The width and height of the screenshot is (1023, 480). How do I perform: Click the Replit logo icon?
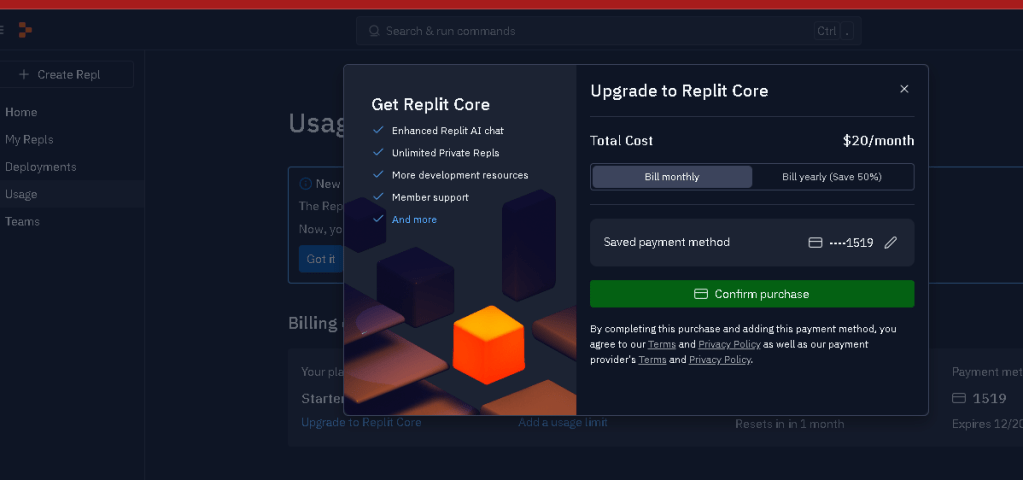(25, 30)
